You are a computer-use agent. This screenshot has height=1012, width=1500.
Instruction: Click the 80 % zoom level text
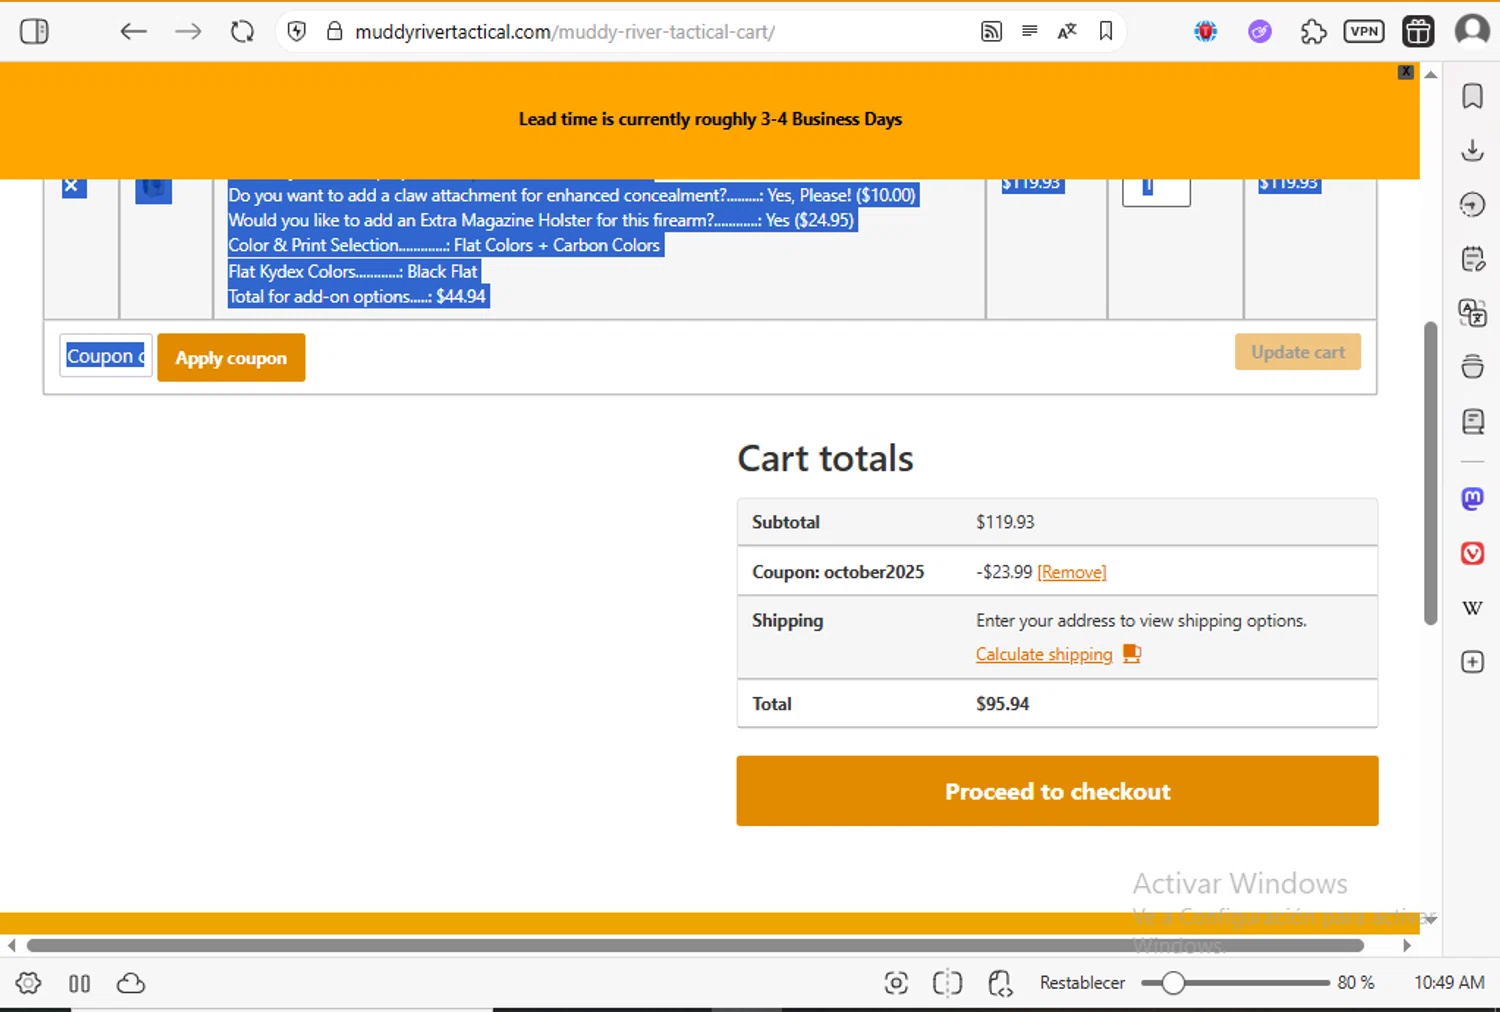tap(1356, 983)
